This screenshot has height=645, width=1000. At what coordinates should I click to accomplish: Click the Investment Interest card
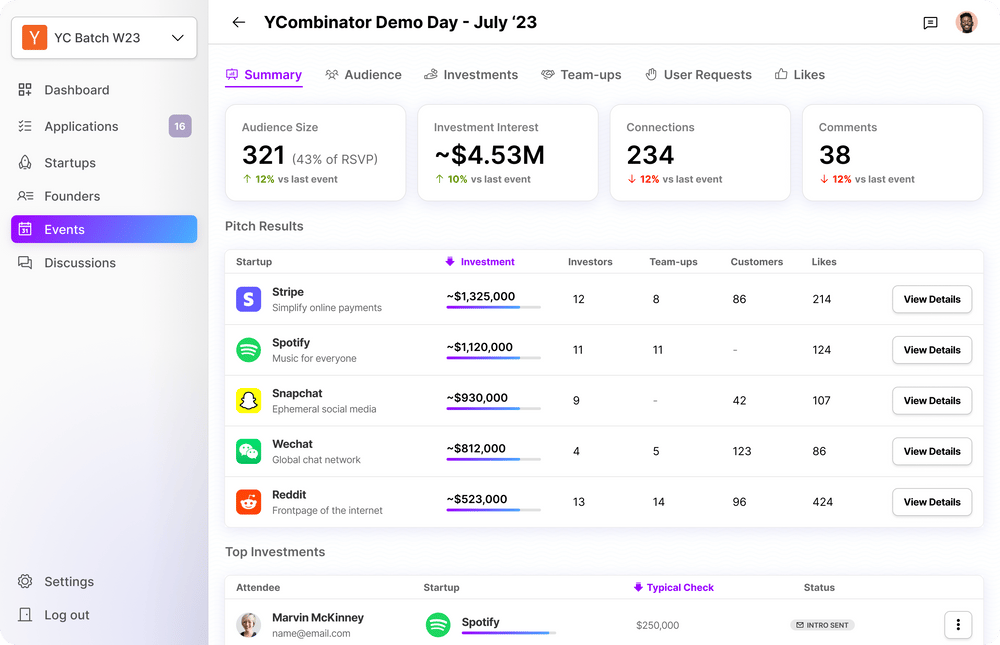coord(508,152)
